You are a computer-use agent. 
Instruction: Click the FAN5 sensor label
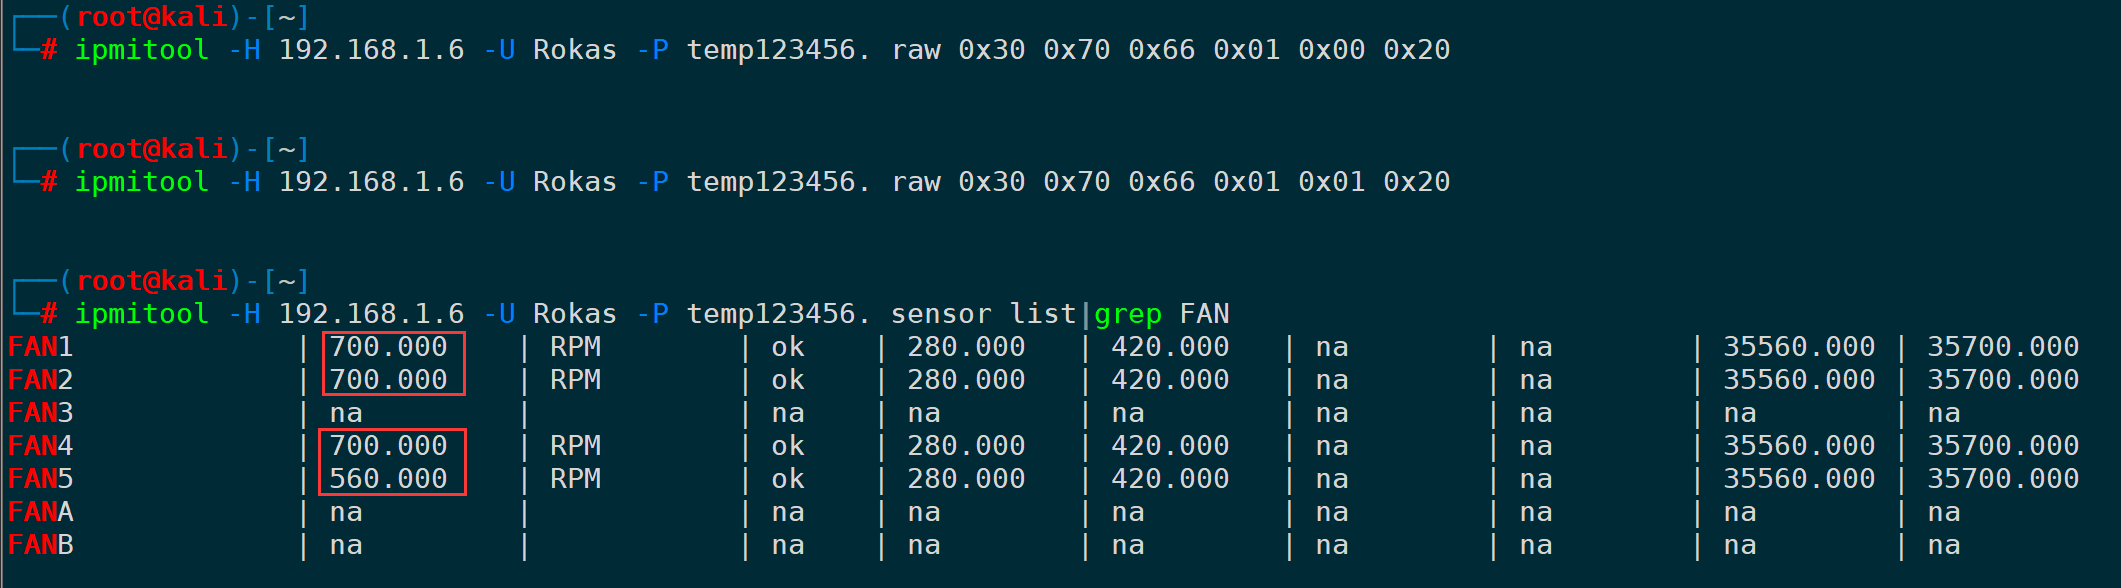pos(41,479)
